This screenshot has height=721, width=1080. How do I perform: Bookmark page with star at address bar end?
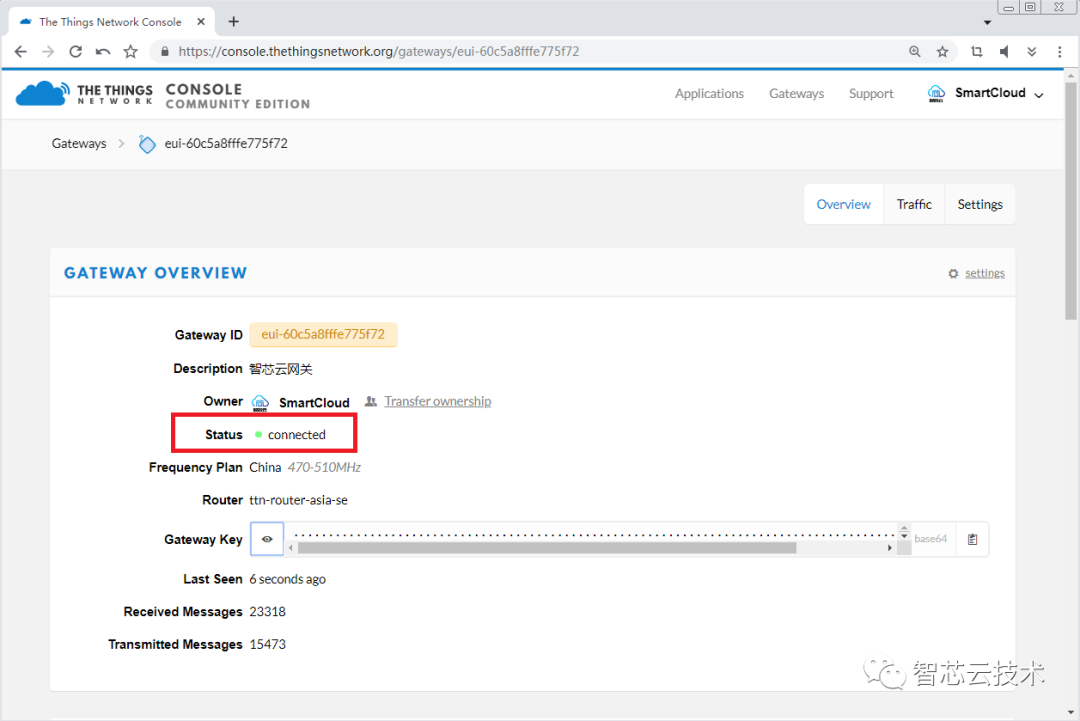point(942,52)
